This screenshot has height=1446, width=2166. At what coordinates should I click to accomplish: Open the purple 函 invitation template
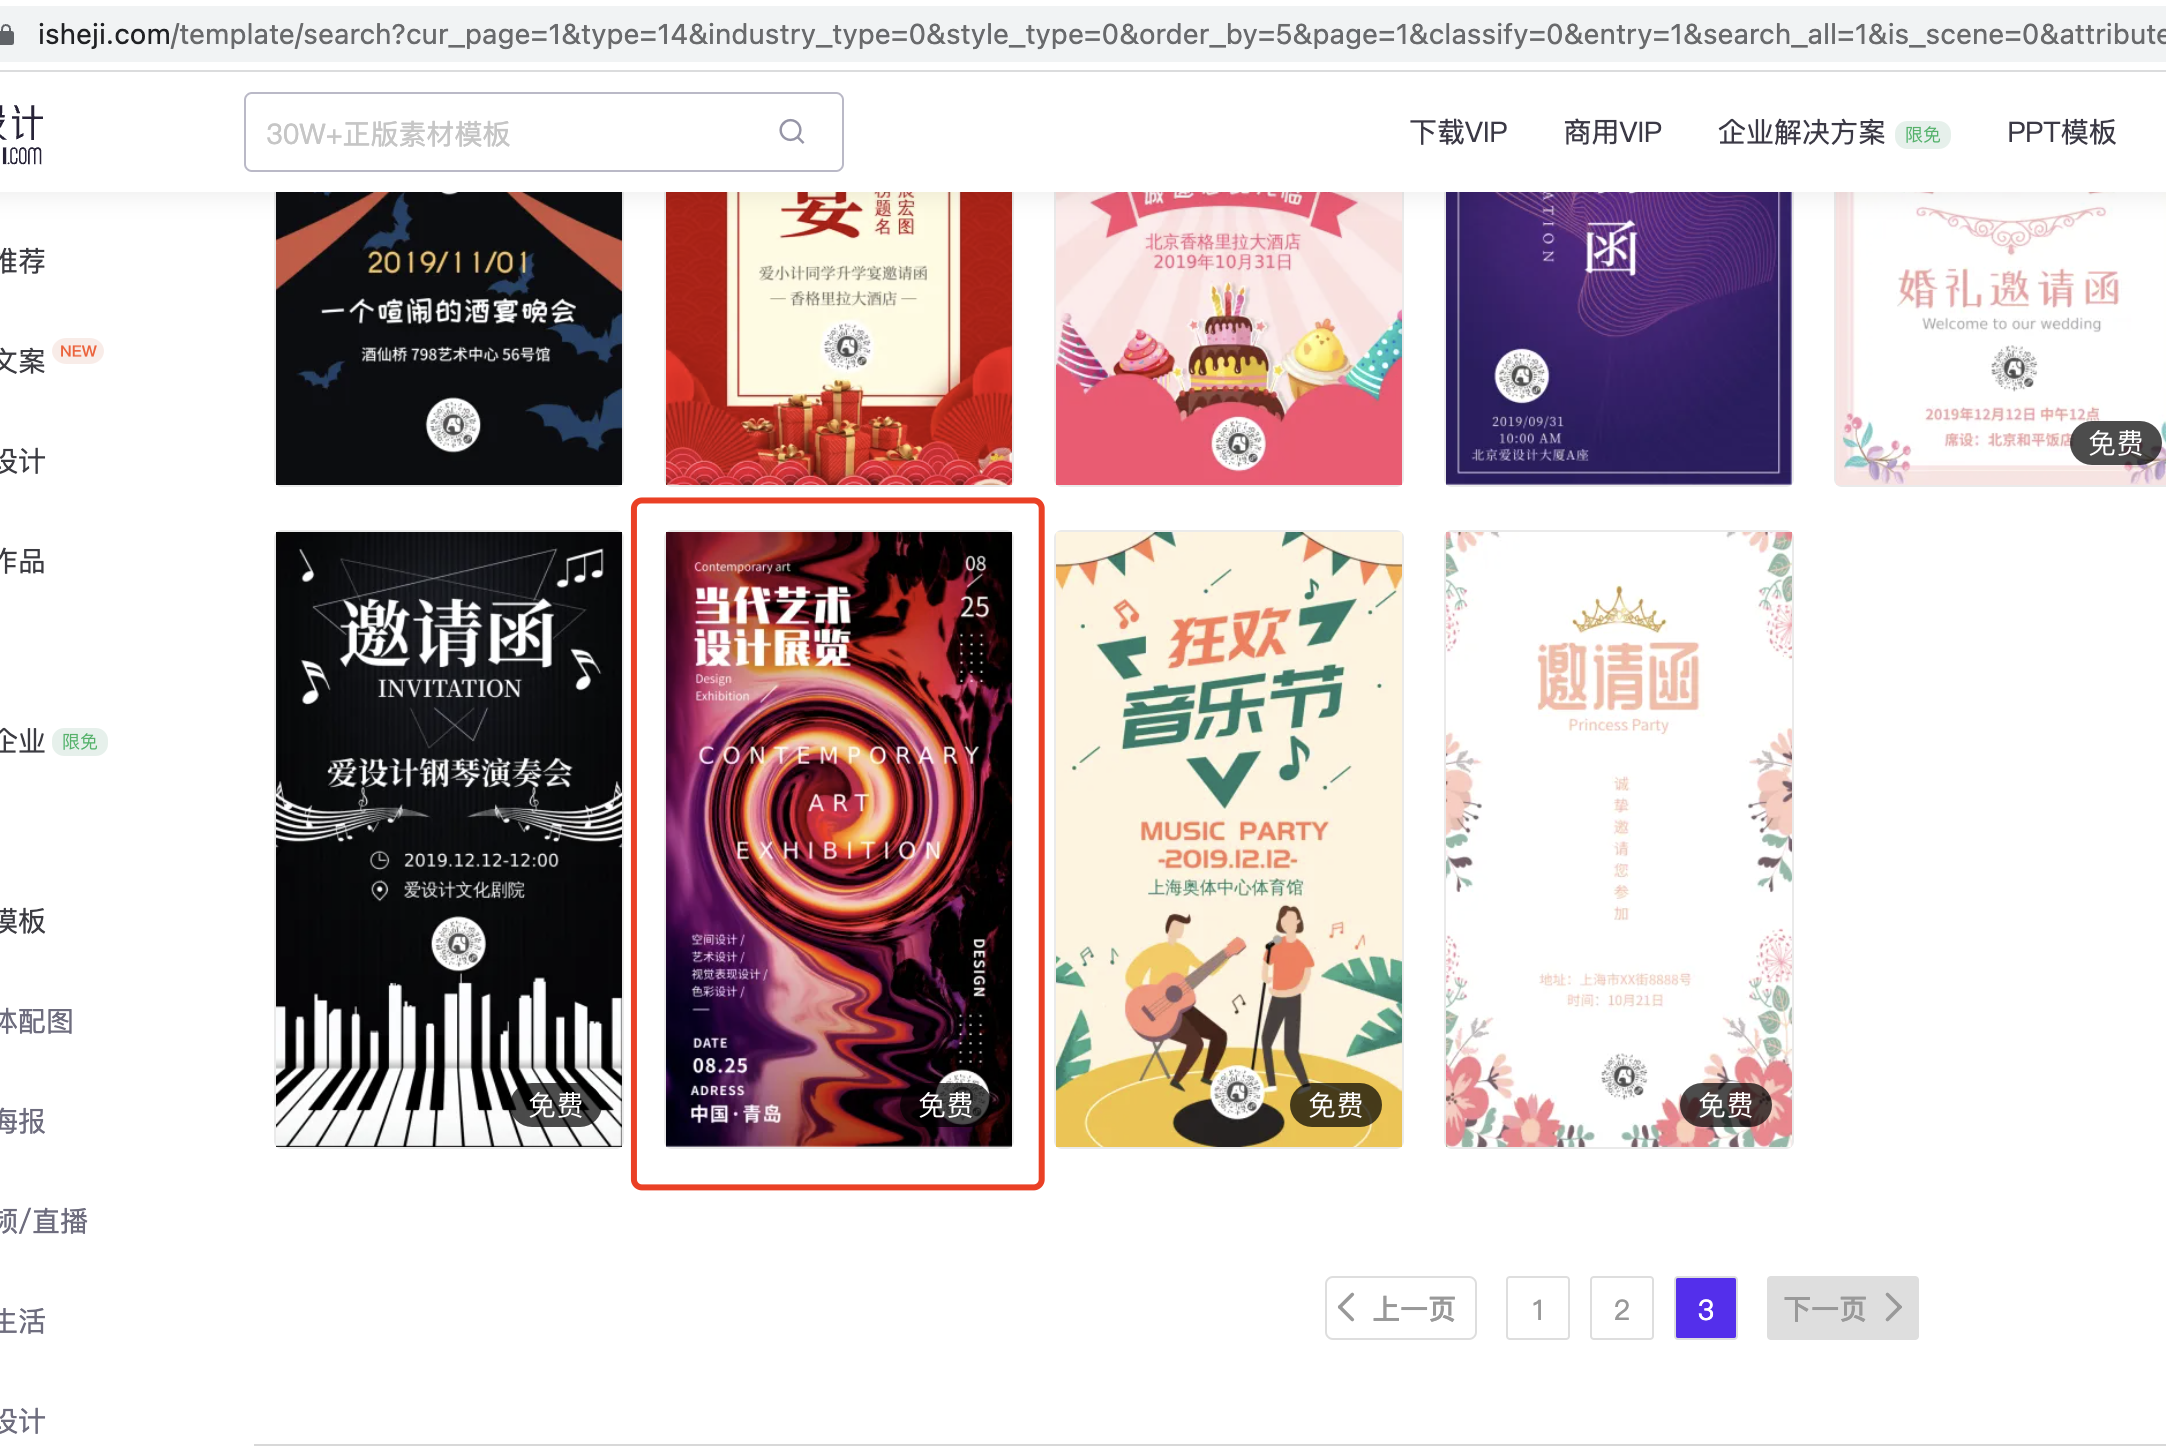tap(1619, 338)
